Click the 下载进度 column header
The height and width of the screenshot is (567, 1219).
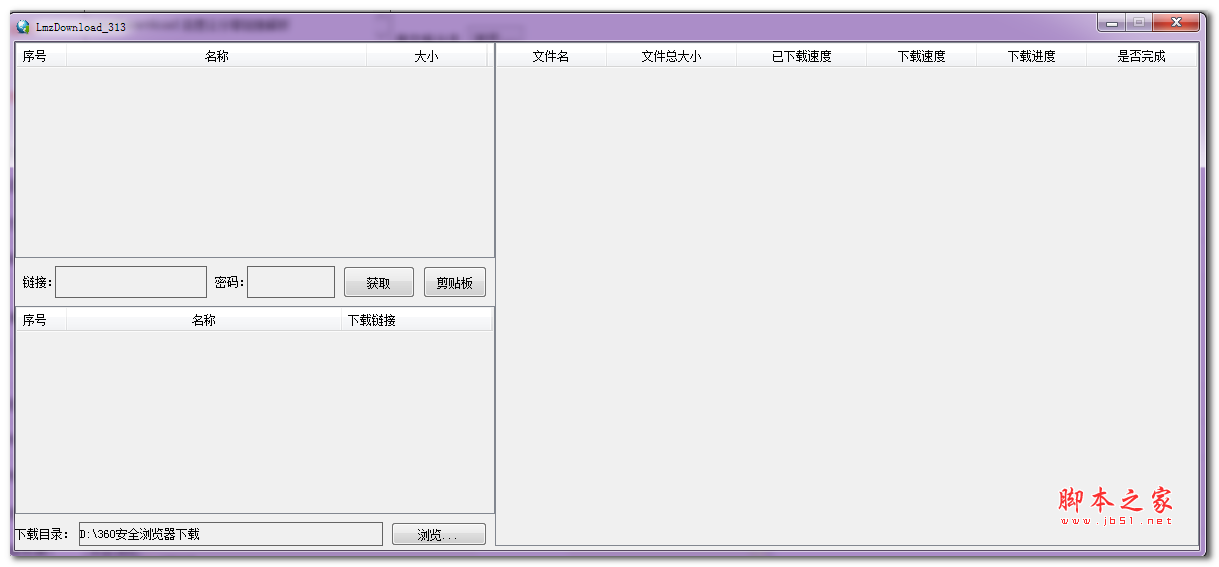(x=1032, y=57)
